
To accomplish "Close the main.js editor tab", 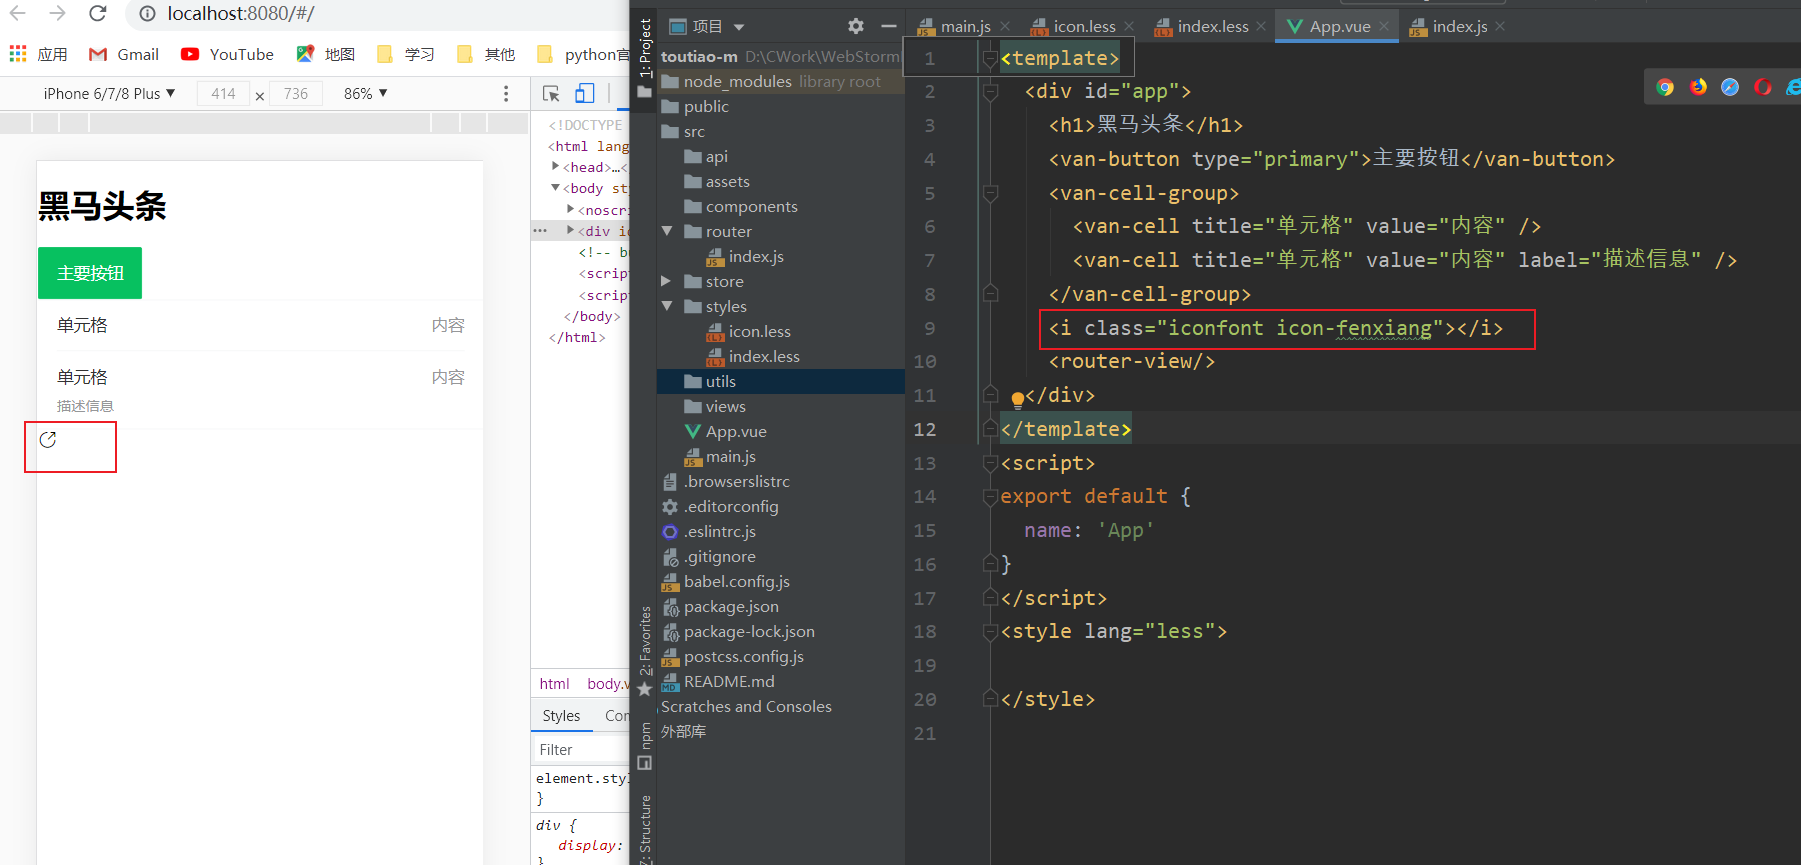I will (1005, 26).
